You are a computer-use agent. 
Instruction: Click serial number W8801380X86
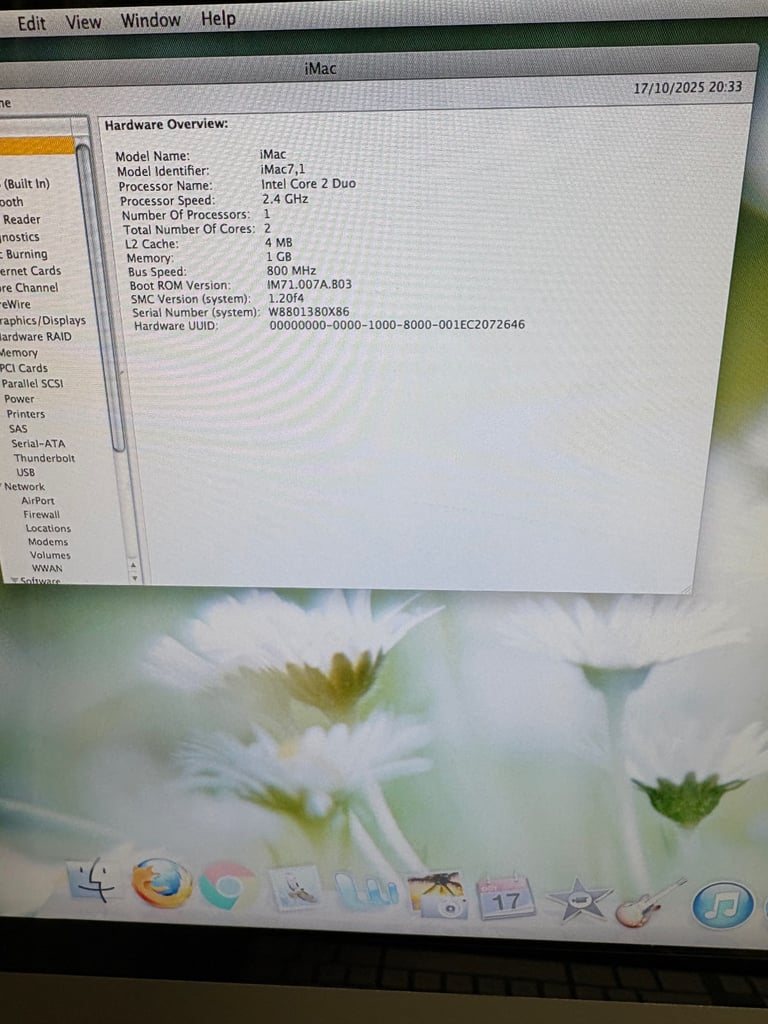point(309,312)
